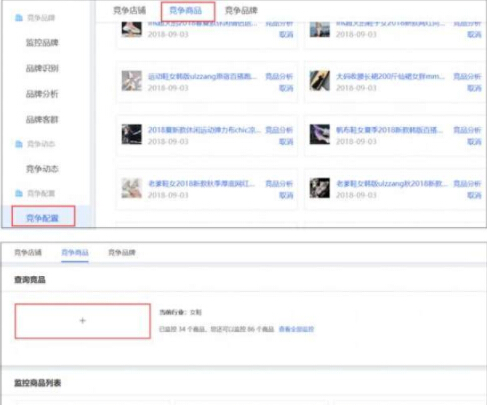
Task: Click the plus icon to add a competing product
Action: pos(83,321)
